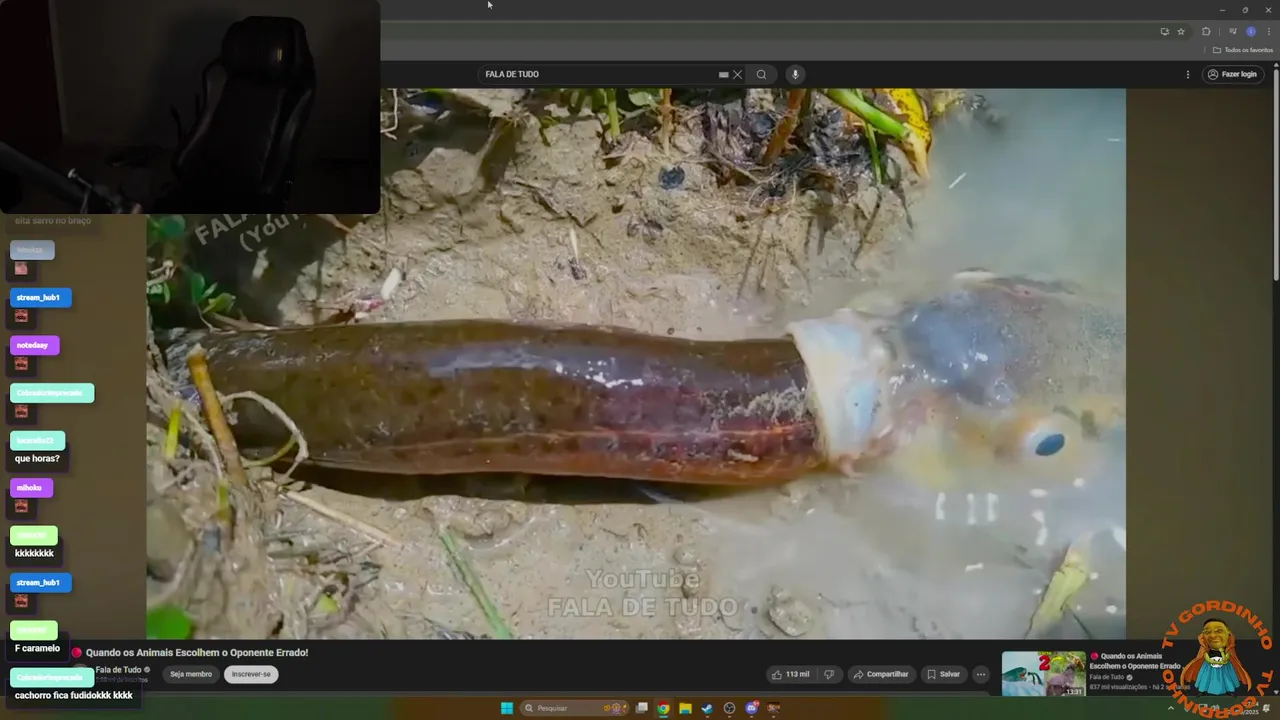
Task: Click the Fazer login button
Action: (x=1232, y=74)
